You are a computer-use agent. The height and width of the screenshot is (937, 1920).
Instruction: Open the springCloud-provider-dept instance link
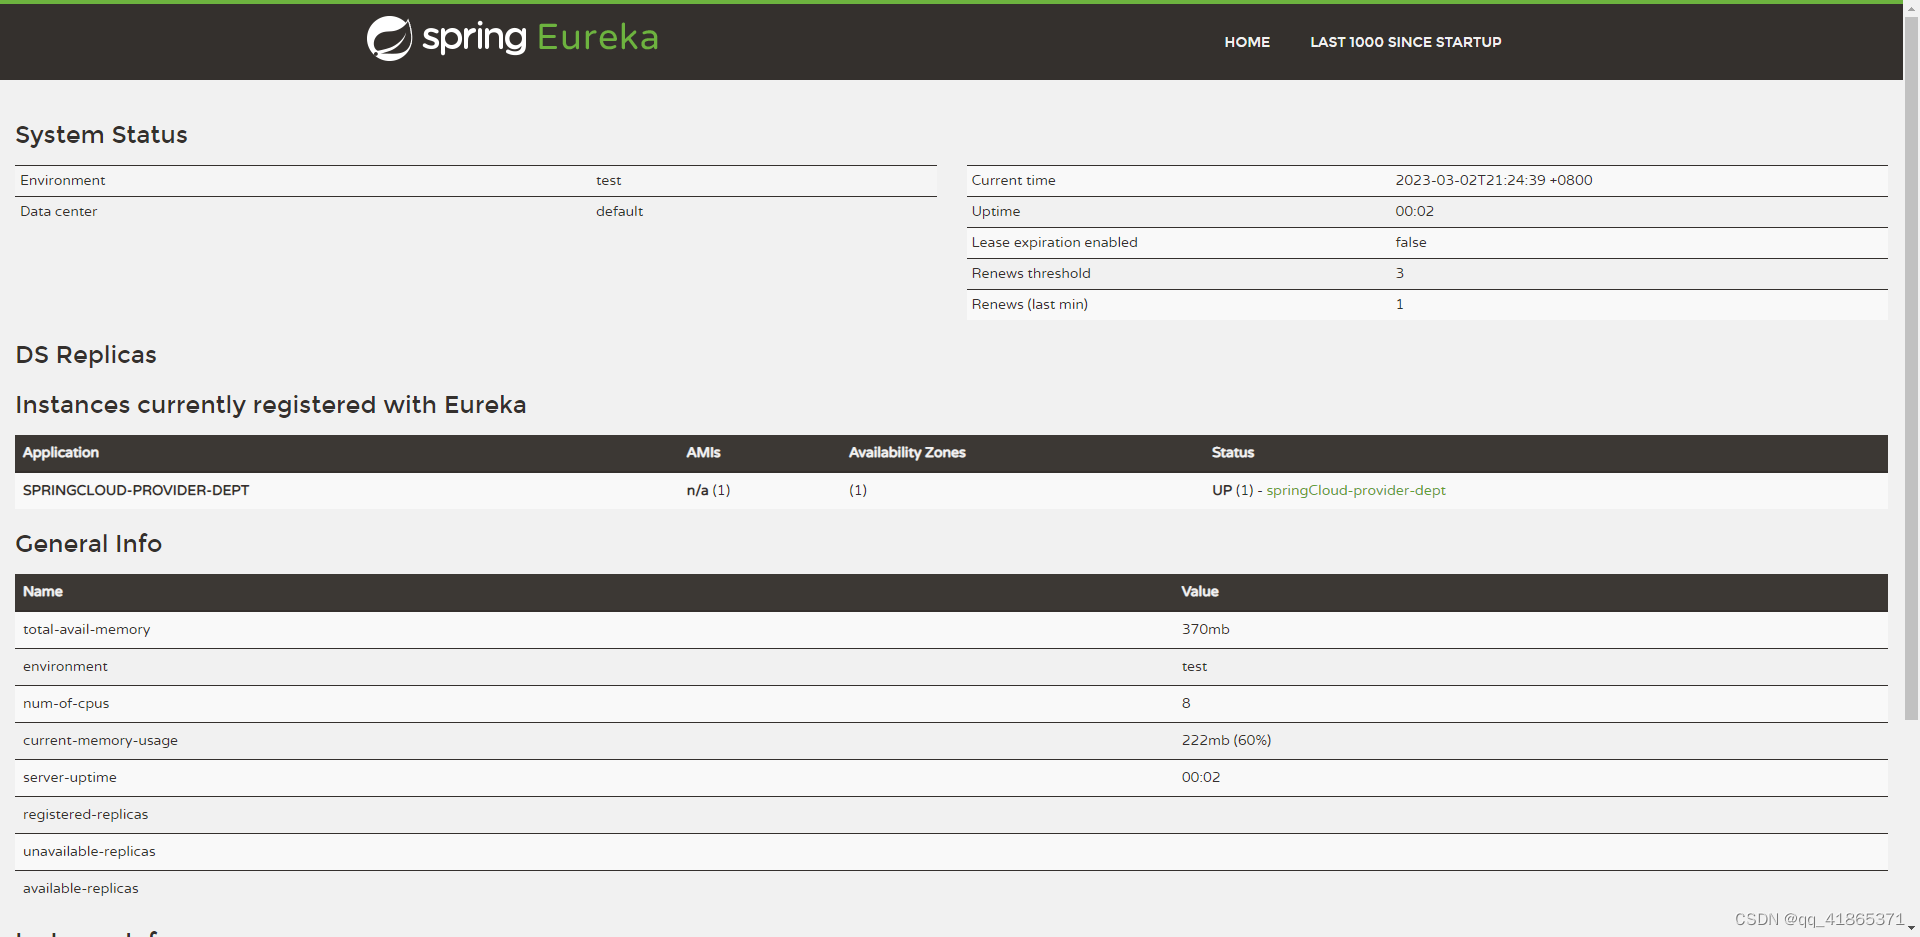tap(1356, 490)
